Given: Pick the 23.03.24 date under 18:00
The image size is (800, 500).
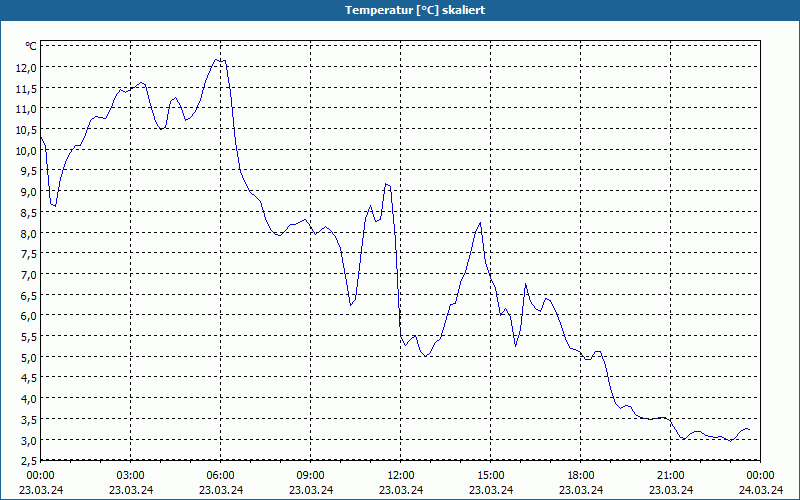Looking at the screenshot, I should pyautogui.click(x=581, y=490).
